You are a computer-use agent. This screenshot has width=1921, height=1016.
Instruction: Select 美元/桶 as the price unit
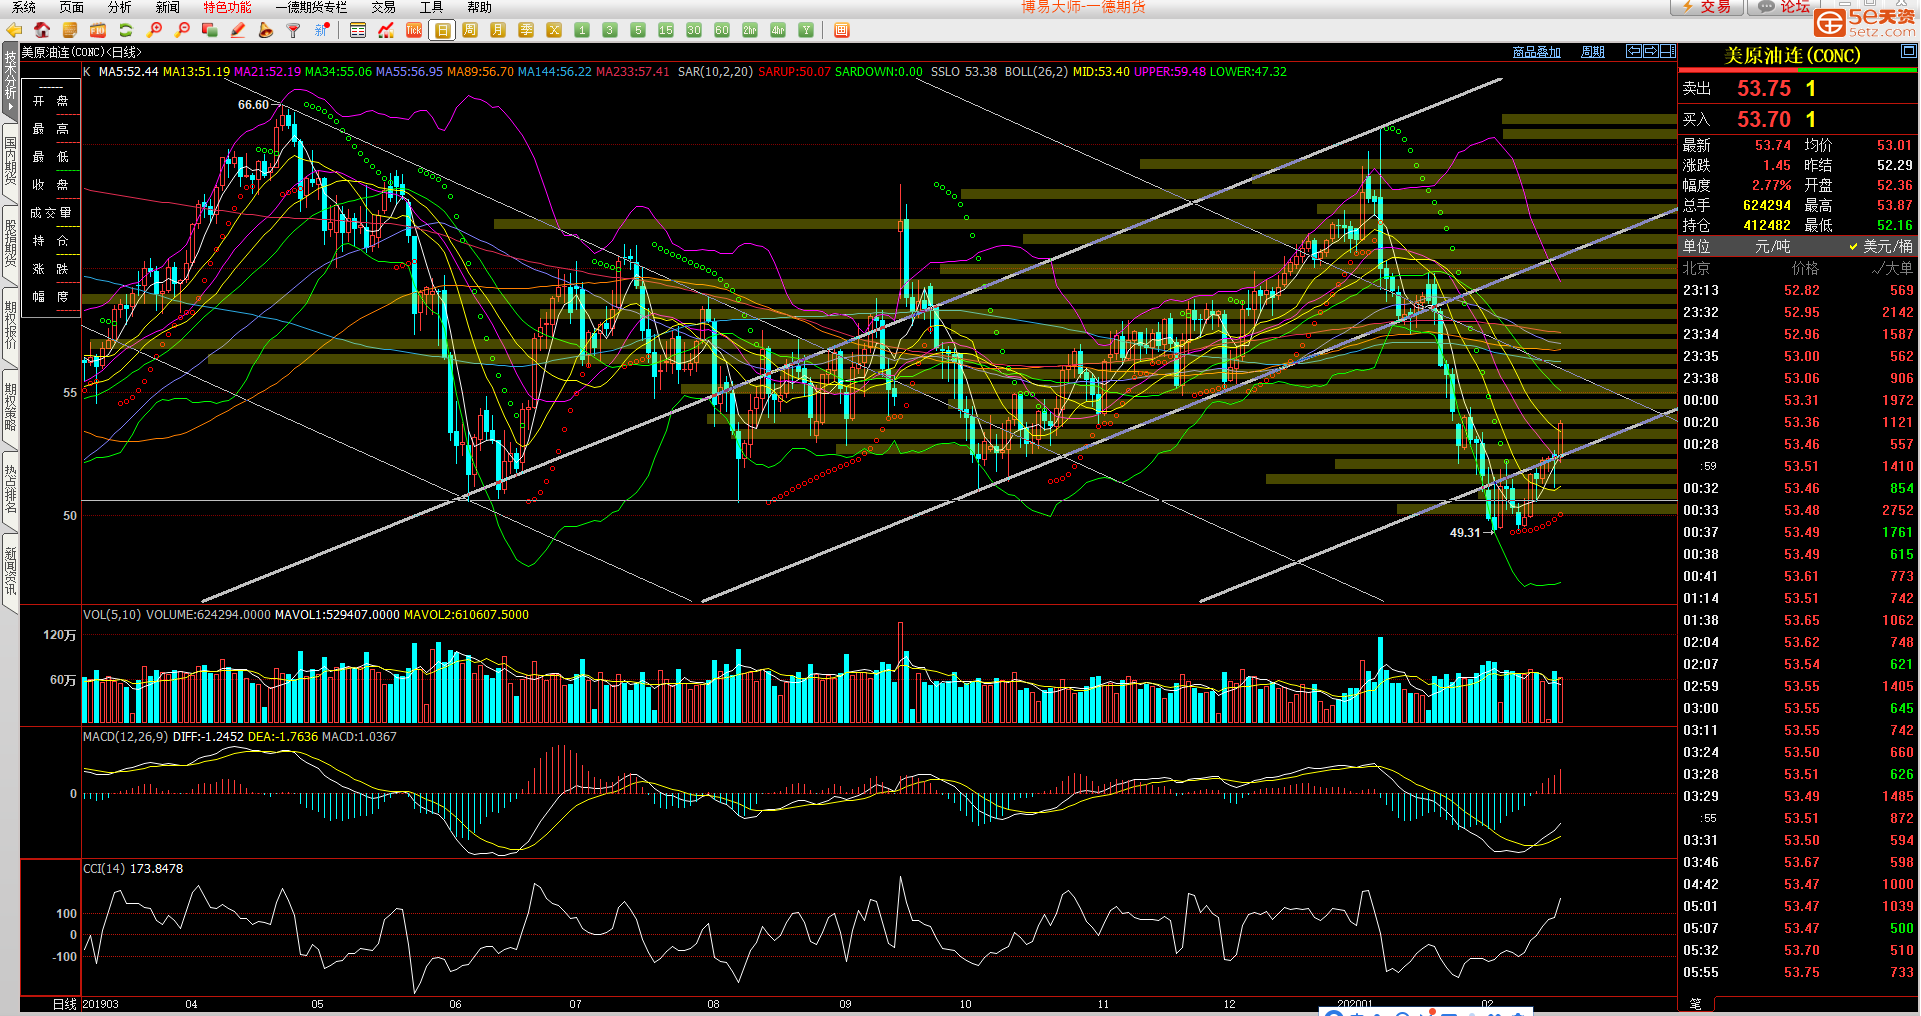click(1886, 246)
